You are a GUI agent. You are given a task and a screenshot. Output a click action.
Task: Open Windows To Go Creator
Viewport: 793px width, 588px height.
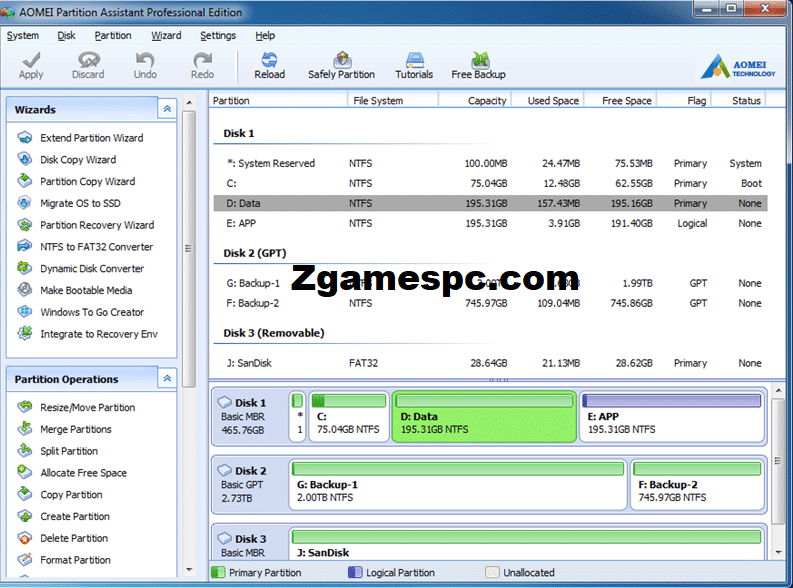tap(92, 312)
